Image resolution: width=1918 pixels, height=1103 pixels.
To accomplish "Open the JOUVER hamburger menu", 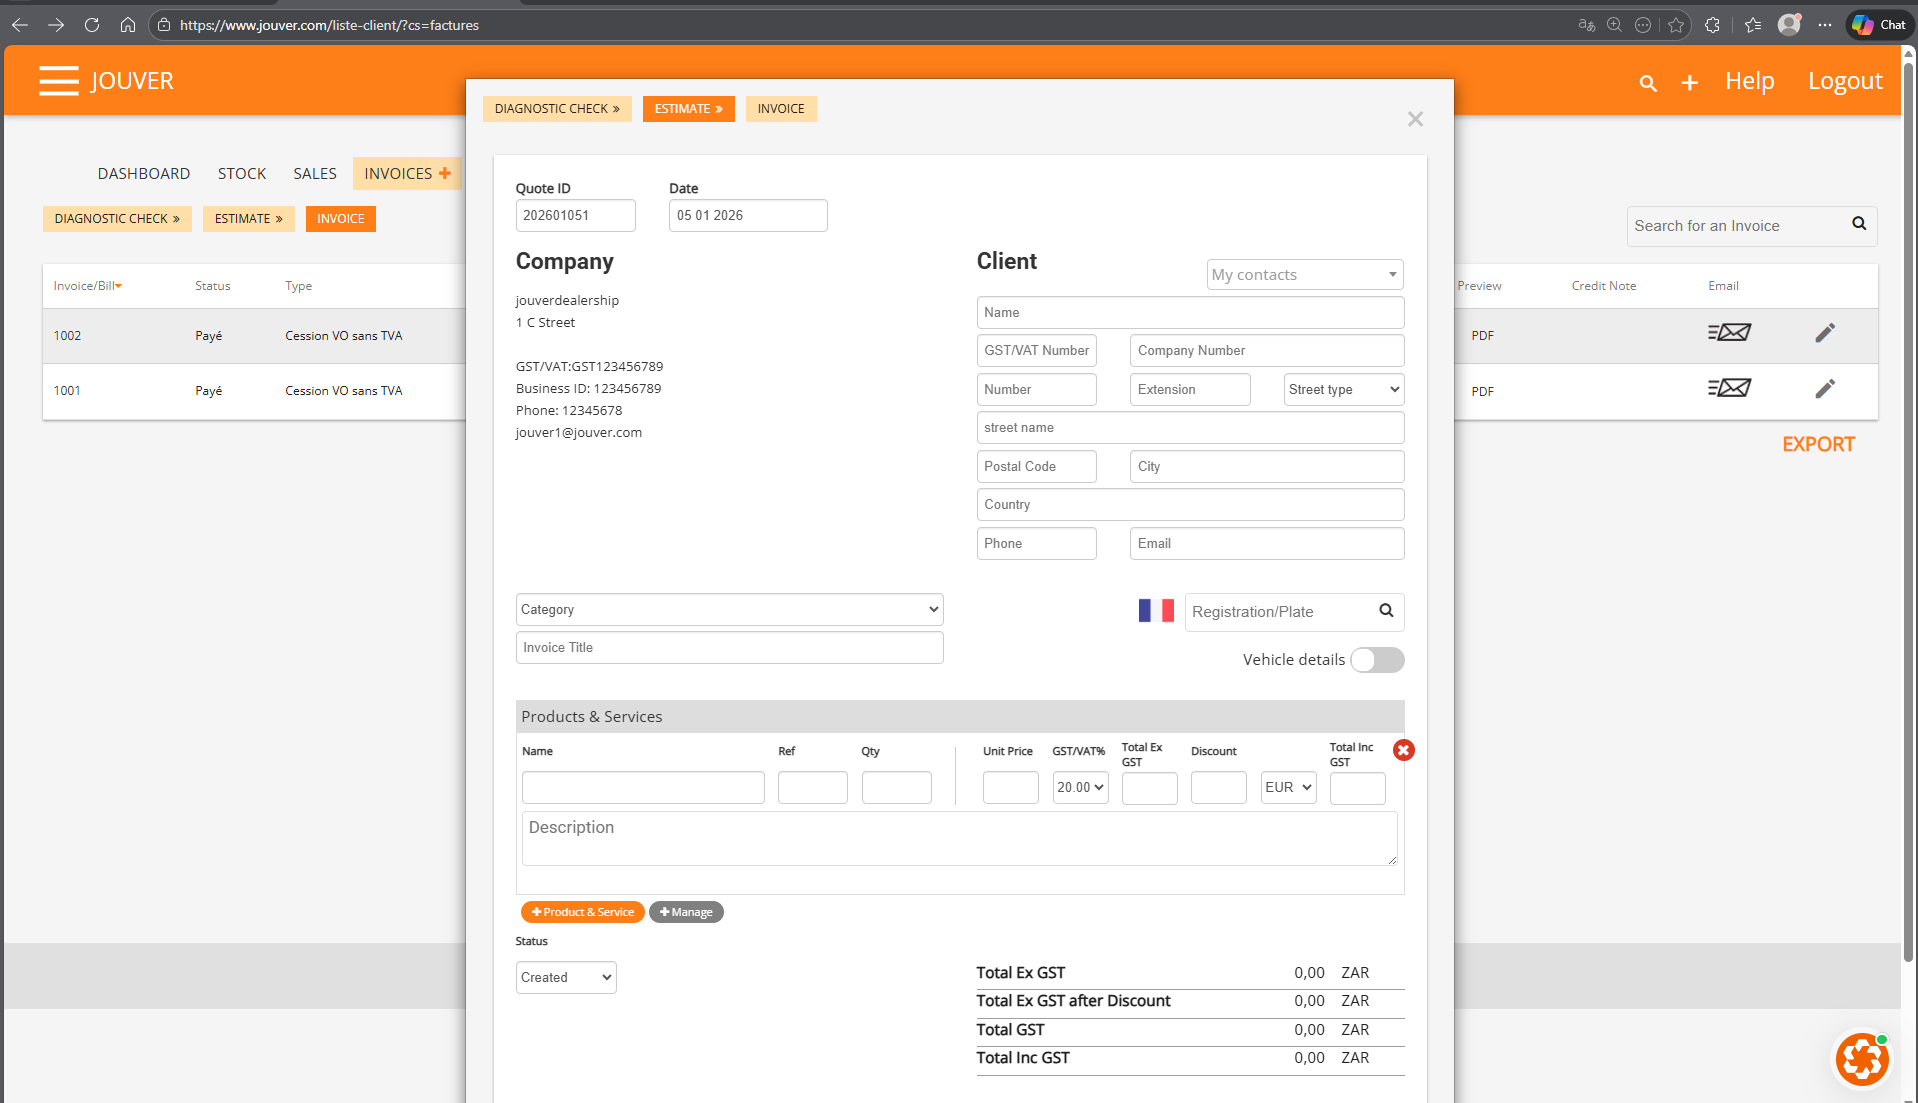I will (x=59, y=80).
